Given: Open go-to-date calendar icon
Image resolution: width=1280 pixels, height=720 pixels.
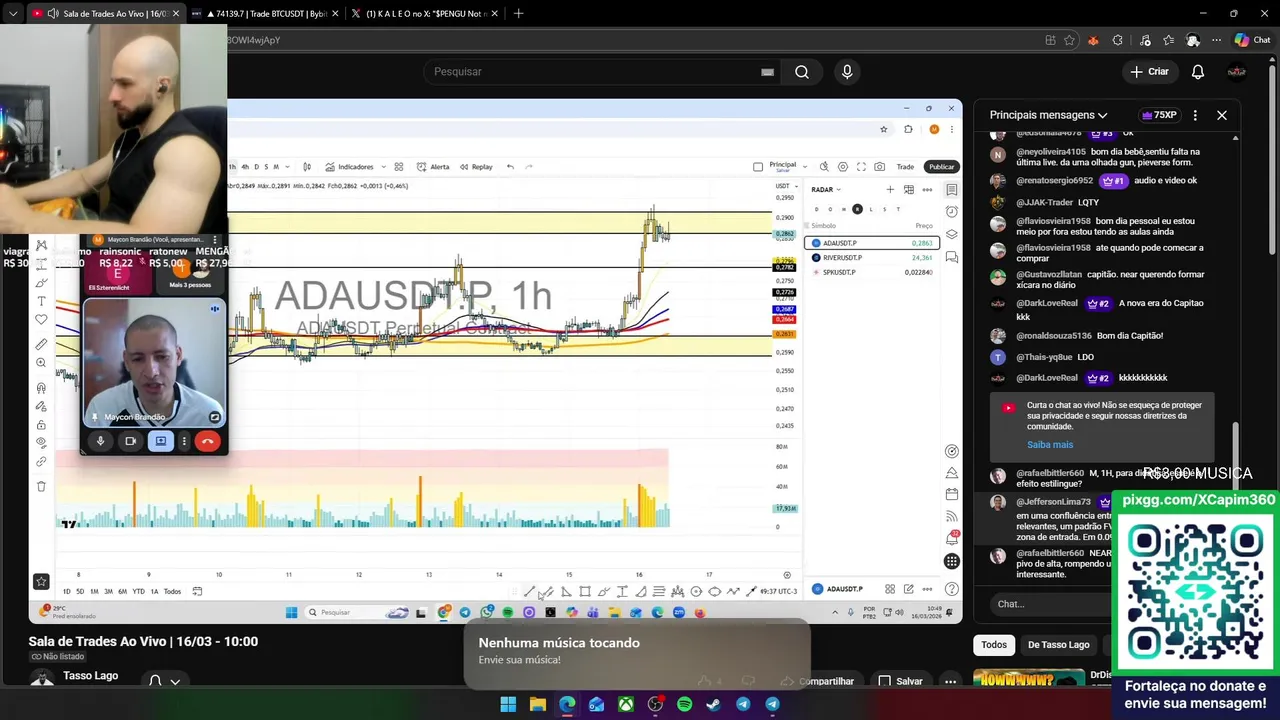Looking at the screenshot, I should 197,591.
